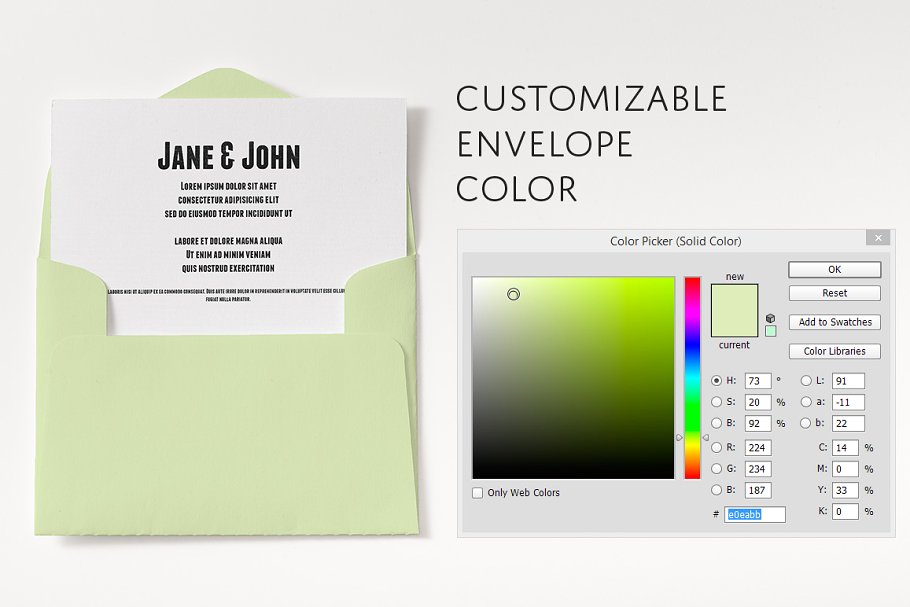Click the circle marker in the color field
Image resolution: width=910 pixels, height=607 pixels.
(513, 294)
